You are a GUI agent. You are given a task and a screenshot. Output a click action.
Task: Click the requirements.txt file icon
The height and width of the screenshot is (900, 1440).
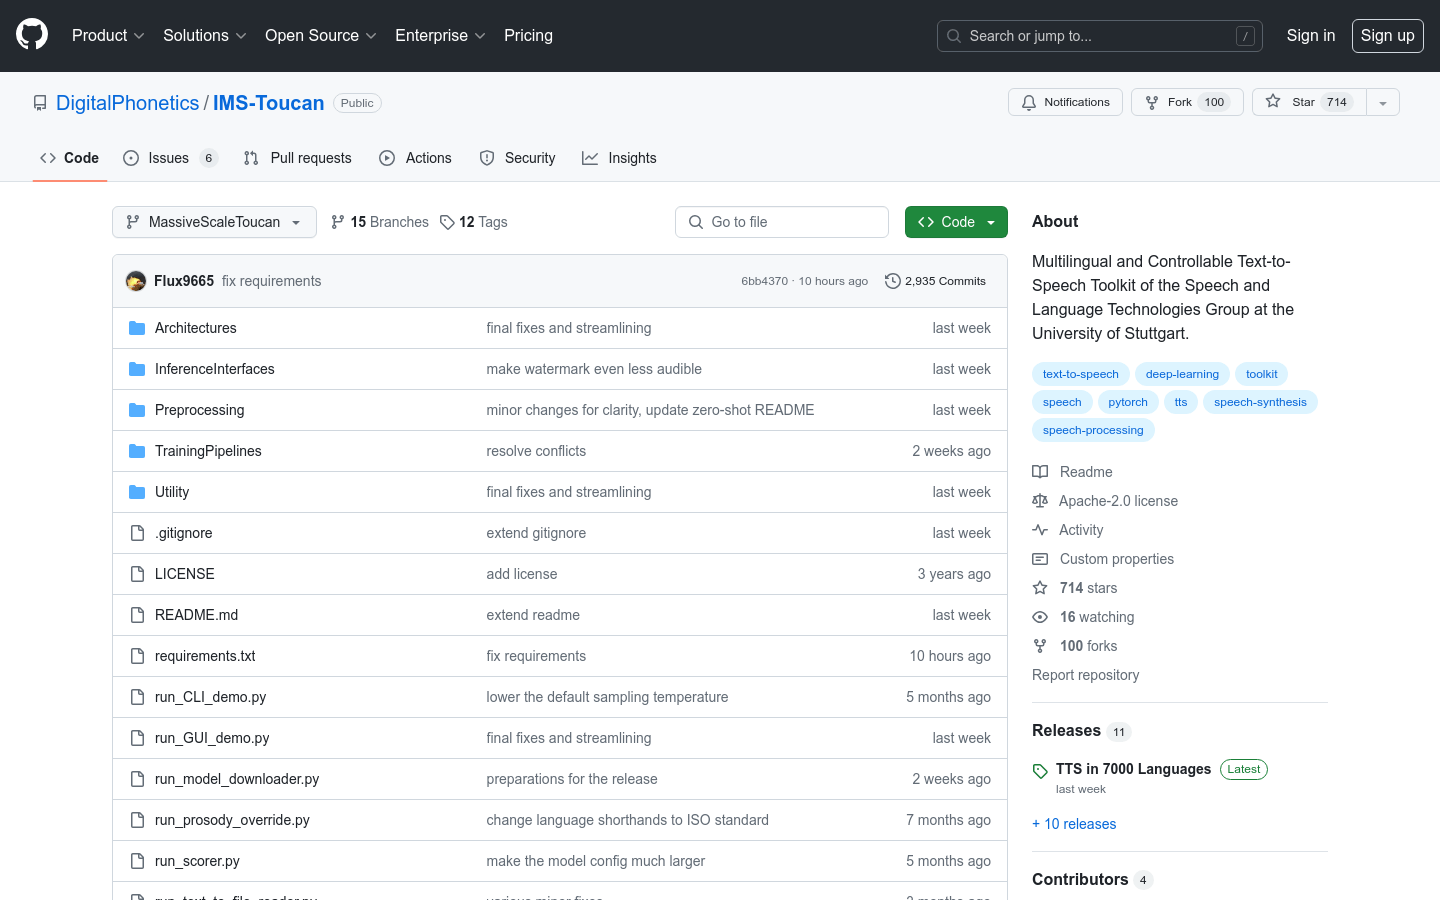coord(137,656)
